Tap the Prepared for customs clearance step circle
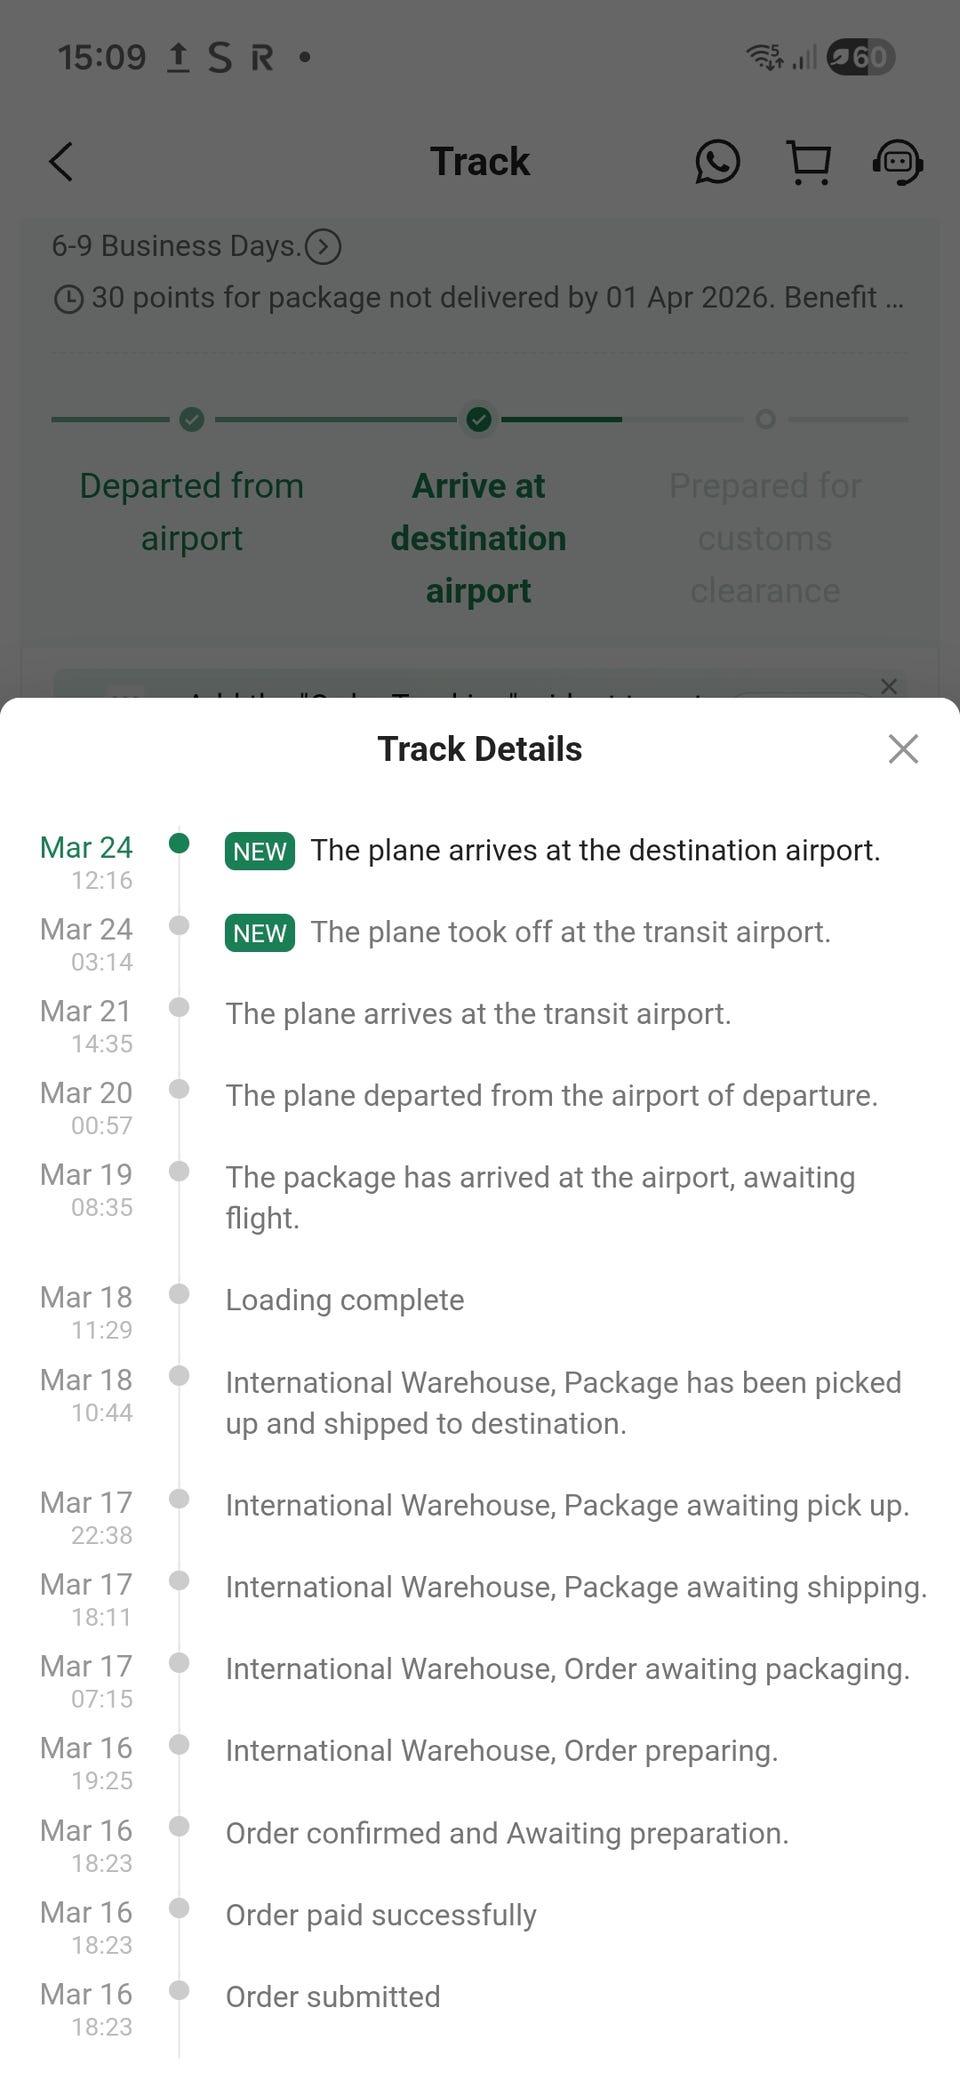960x2080 pixels. (x=765, y=420)
